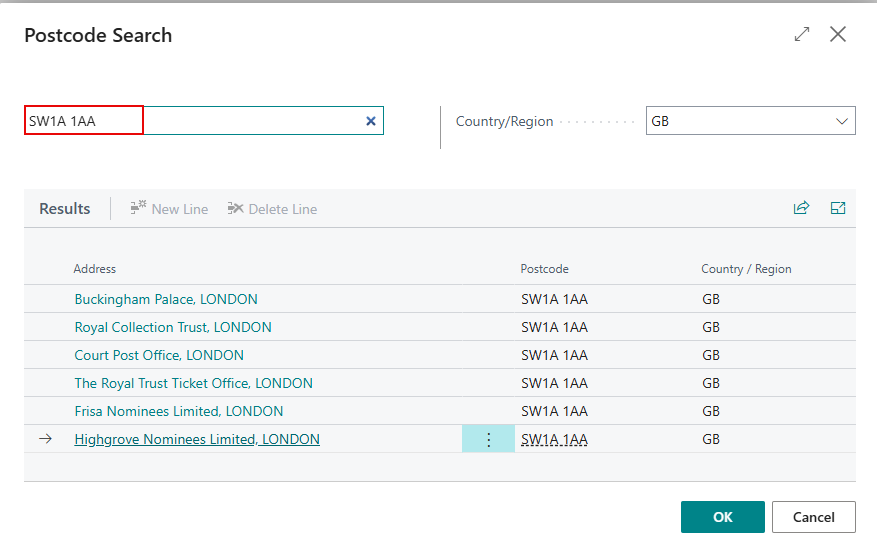Click postcode cell of Royal Collection Trust row
Image resolution: width=877 pixels, height=554 pixels.
554,327
